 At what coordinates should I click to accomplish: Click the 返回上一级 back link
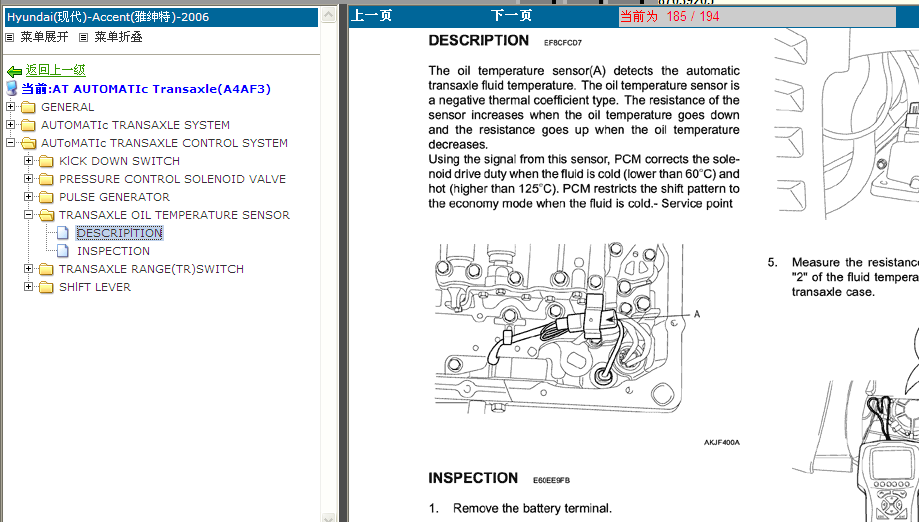pyautogui.click(x=55, y=71)
